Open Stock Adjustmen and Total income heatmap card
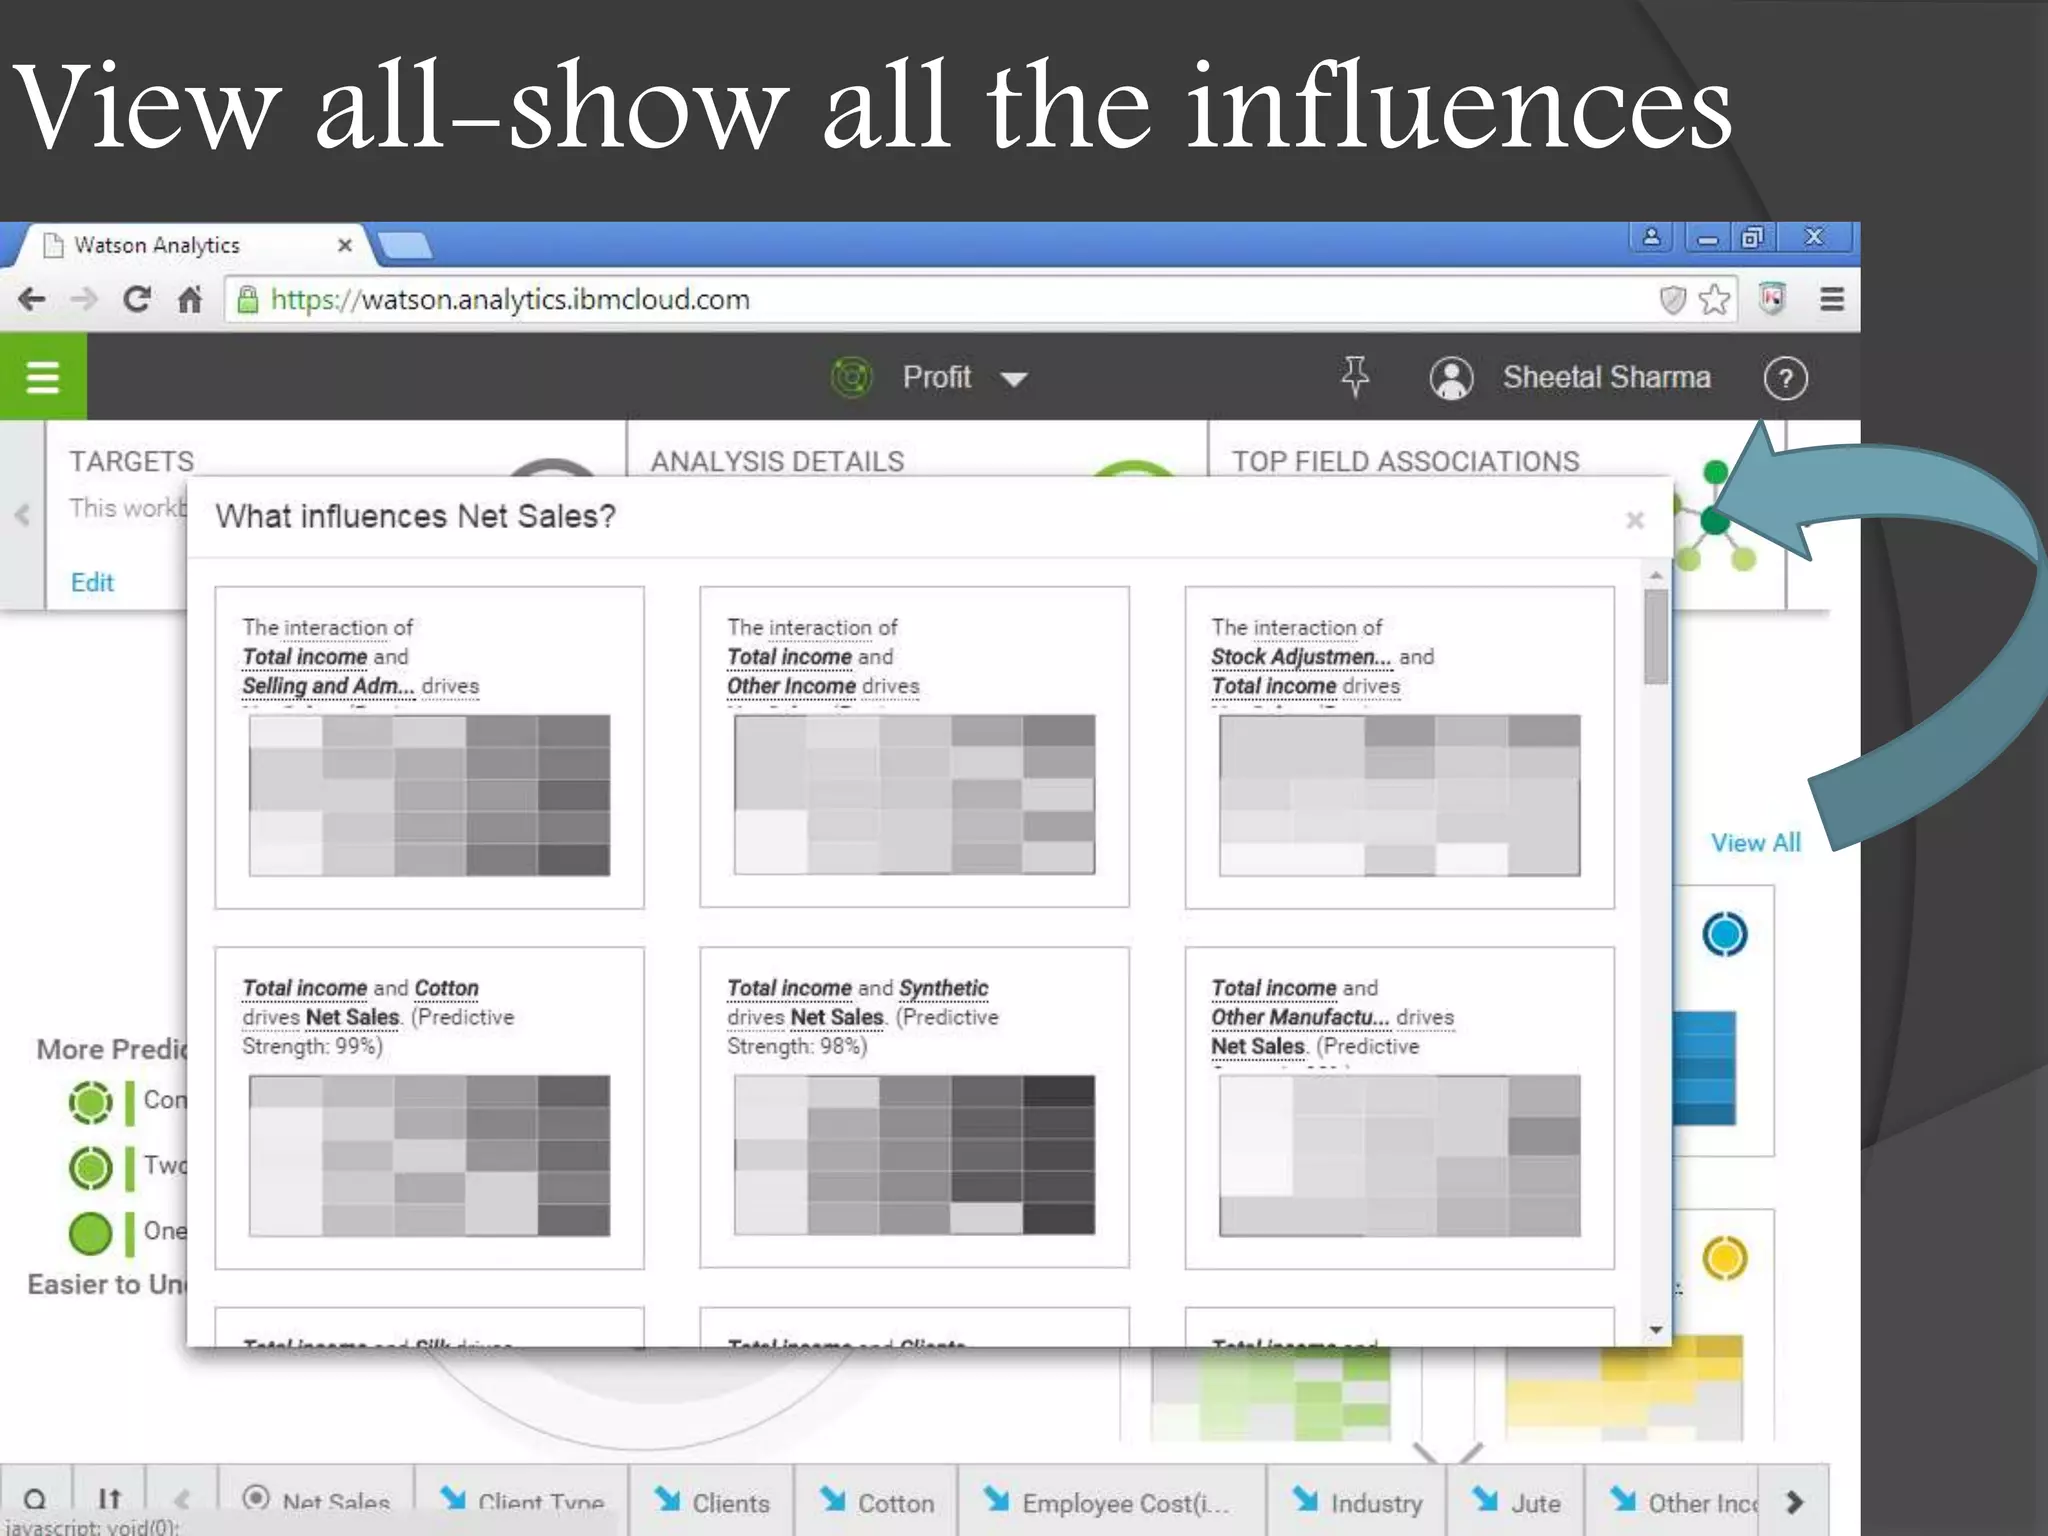This screenshot has height=1536, width=2048. 1399,748
